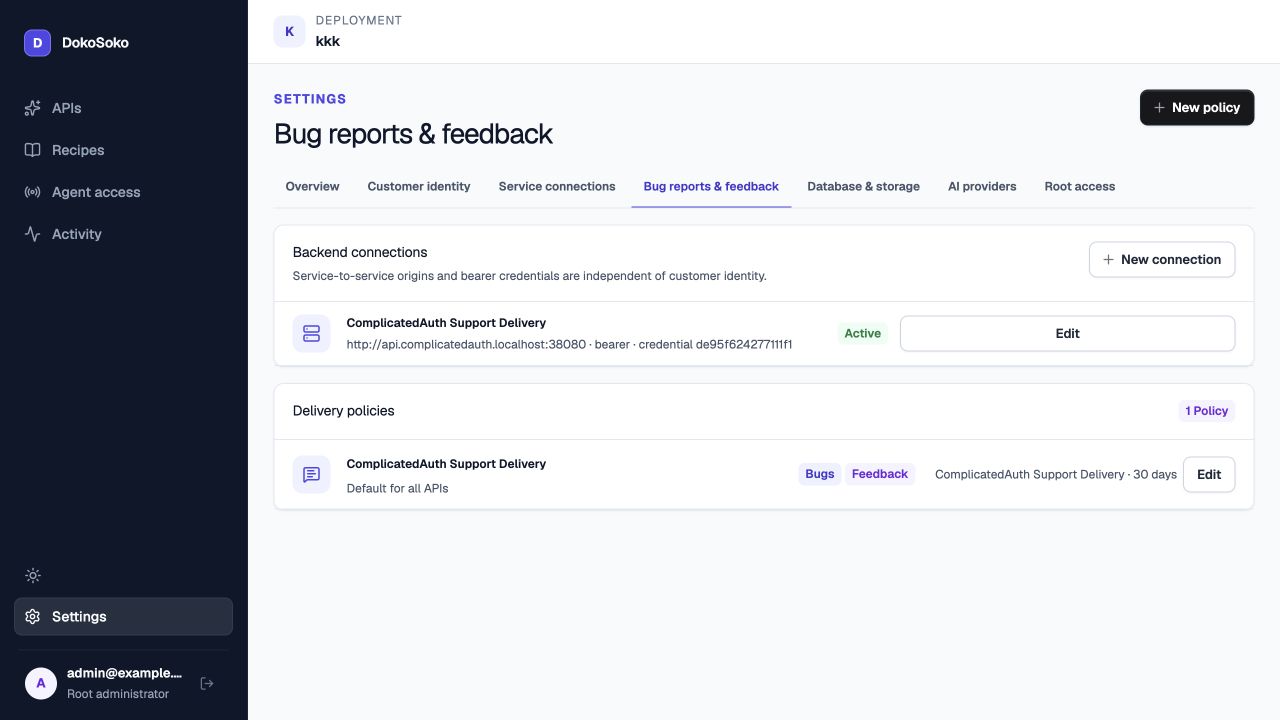The height and width of the screenshot is (720, 1280).
Task: Click the Recipes book icon
Action: [x=32, y=150]
